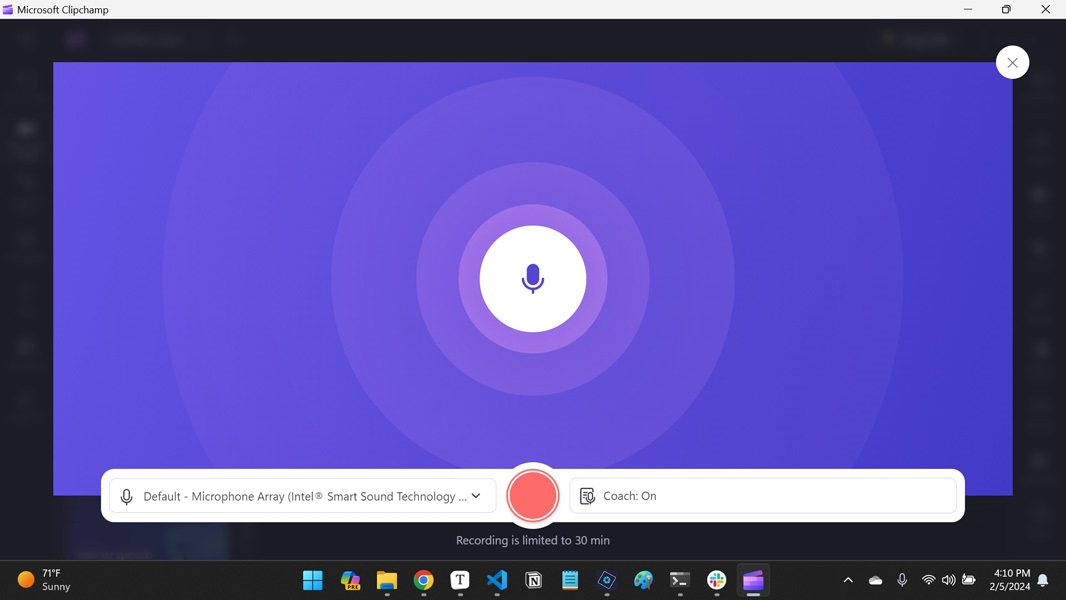This screenshot has height=600, width=1066.
Task: Expand hidden icons in the system tray
Action: [x=848, y=580]
